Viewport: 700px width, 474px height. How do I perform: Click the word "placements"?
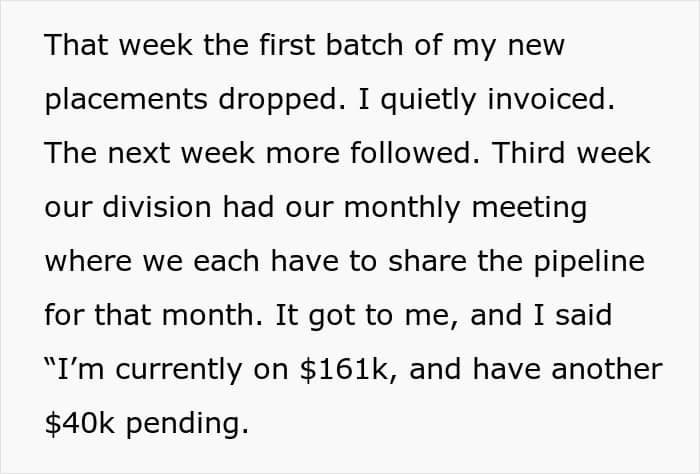(x=126, y=100)
